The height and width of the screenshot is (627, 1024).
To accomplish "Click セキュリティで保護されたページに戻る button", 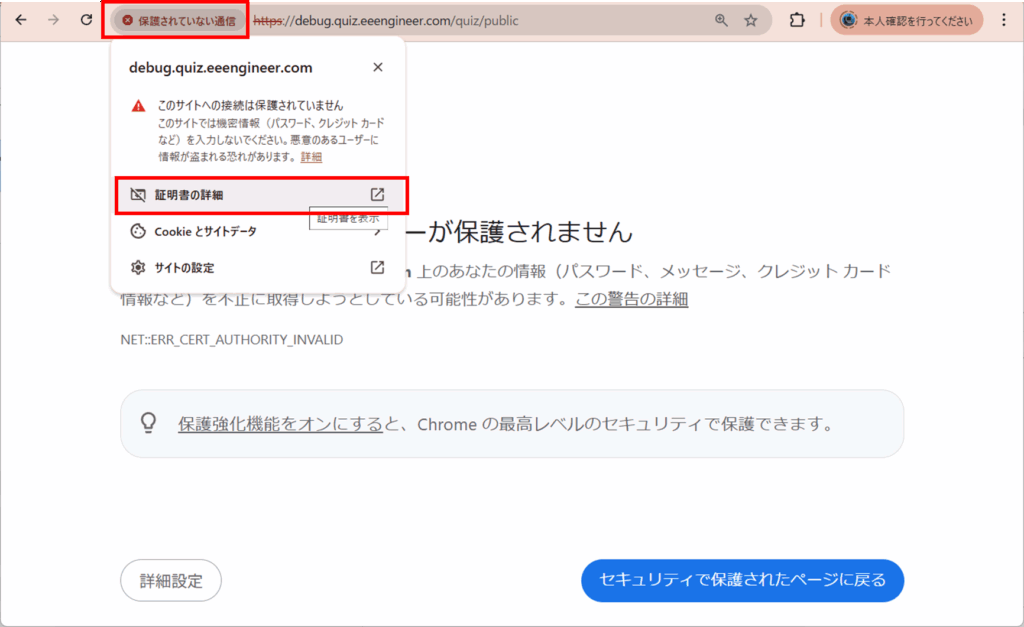I will coord(742,580).
